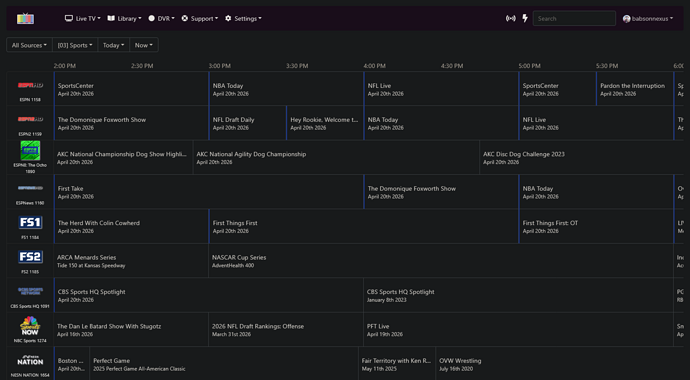Click the lightning bolt activity icon
The image size is (690, 380).
(525, 18)
